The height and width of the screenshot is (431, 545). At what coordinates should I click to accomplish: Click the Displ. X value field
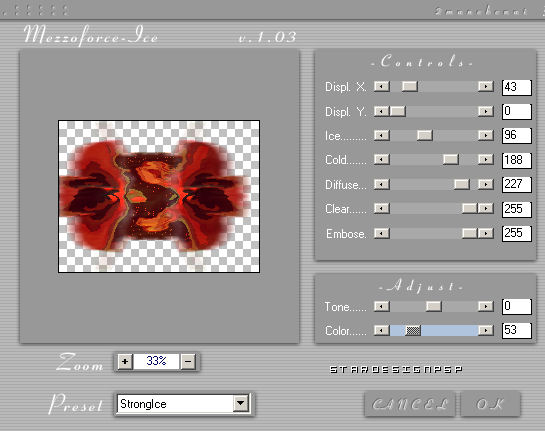point(516,87)
